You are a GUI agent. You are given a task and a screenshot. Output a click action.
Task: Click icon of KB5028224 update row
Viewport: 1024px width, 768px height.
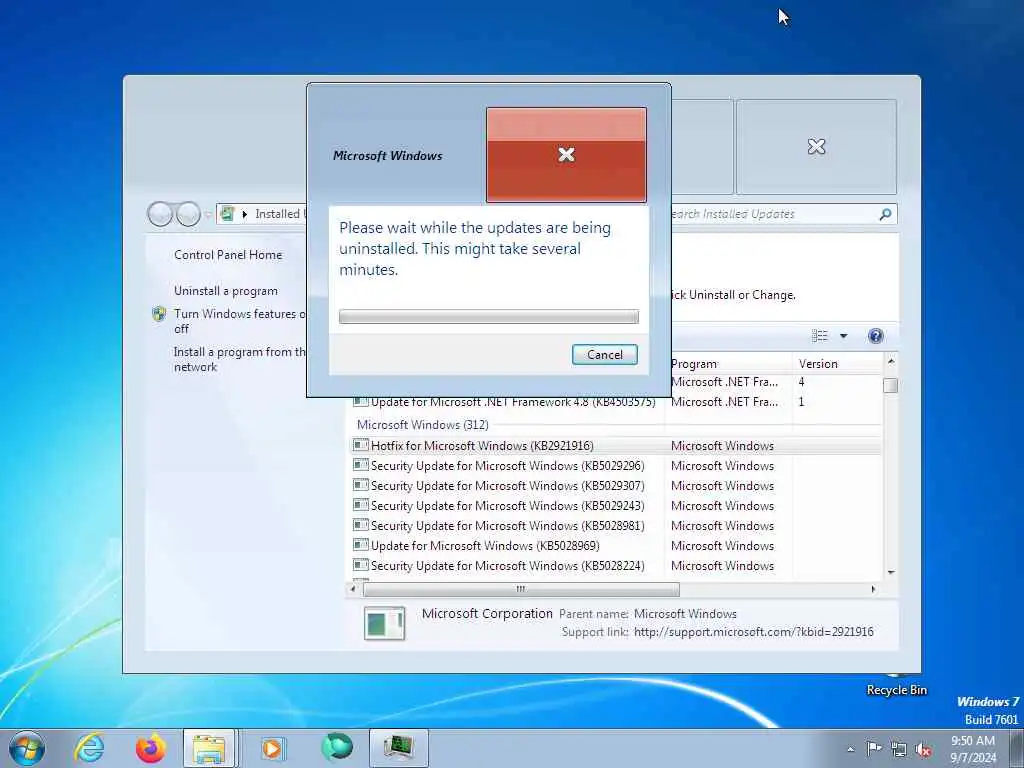[x=360, y=565]
